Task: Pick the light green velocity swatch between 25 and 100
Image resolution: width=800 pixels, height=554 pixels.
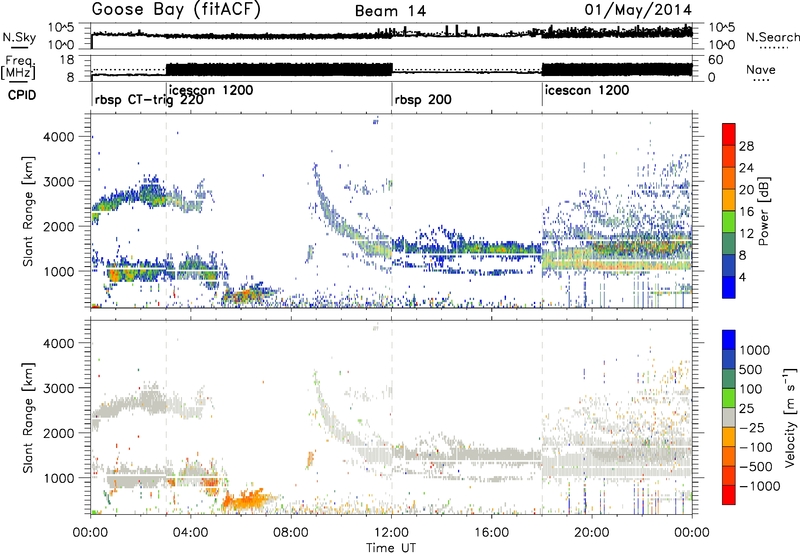Action: point(729,398)
